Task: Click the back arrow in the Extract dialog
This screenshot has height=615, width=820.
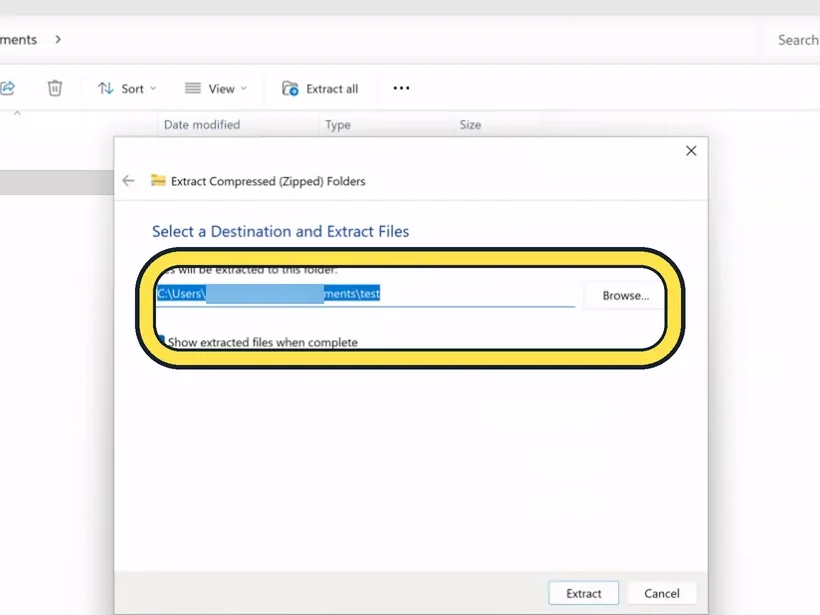Action: pos(128,181)
